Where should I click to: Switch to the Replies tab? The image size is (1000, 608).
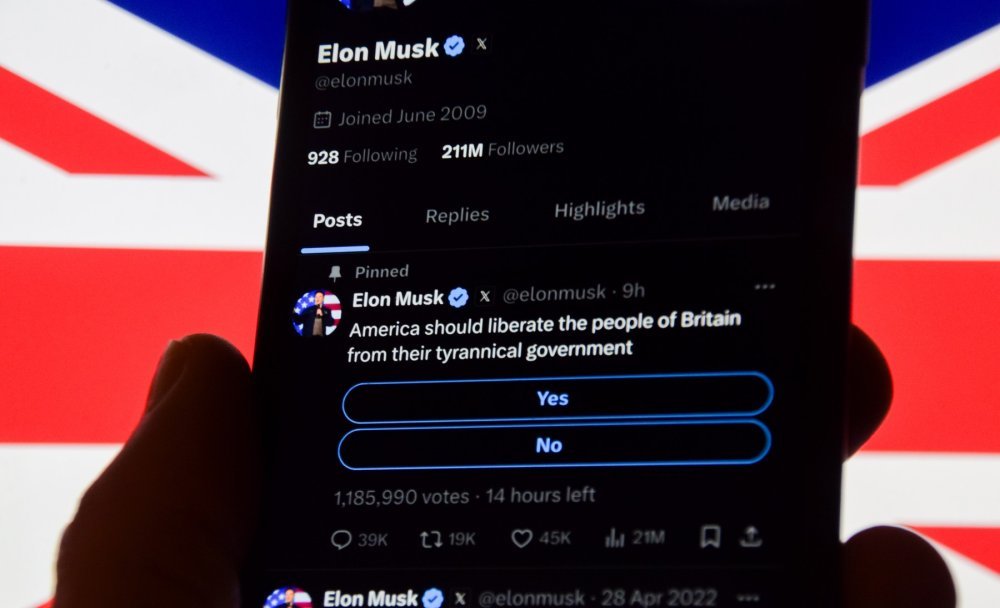coord(457,215)
